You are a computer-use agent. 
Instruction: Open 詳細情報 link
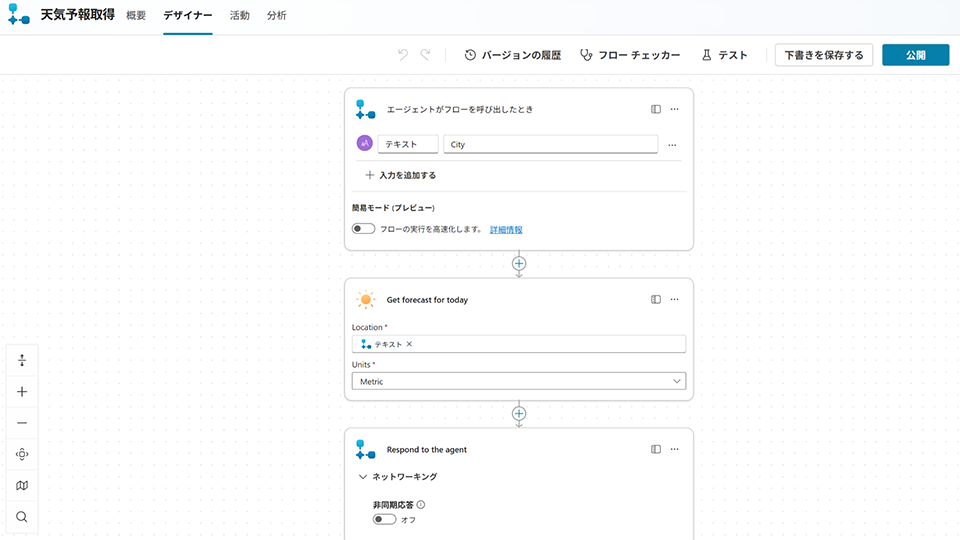(x=506, y=230)
